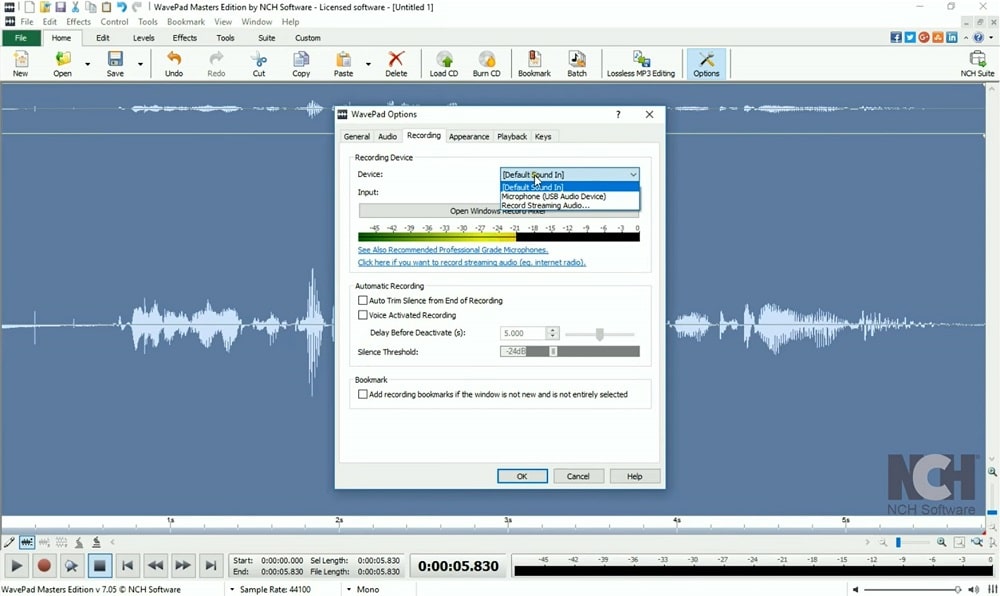Open the LinkedIn share icon
Viewport: 1000px width, 596px height.
tap(952, 38)
